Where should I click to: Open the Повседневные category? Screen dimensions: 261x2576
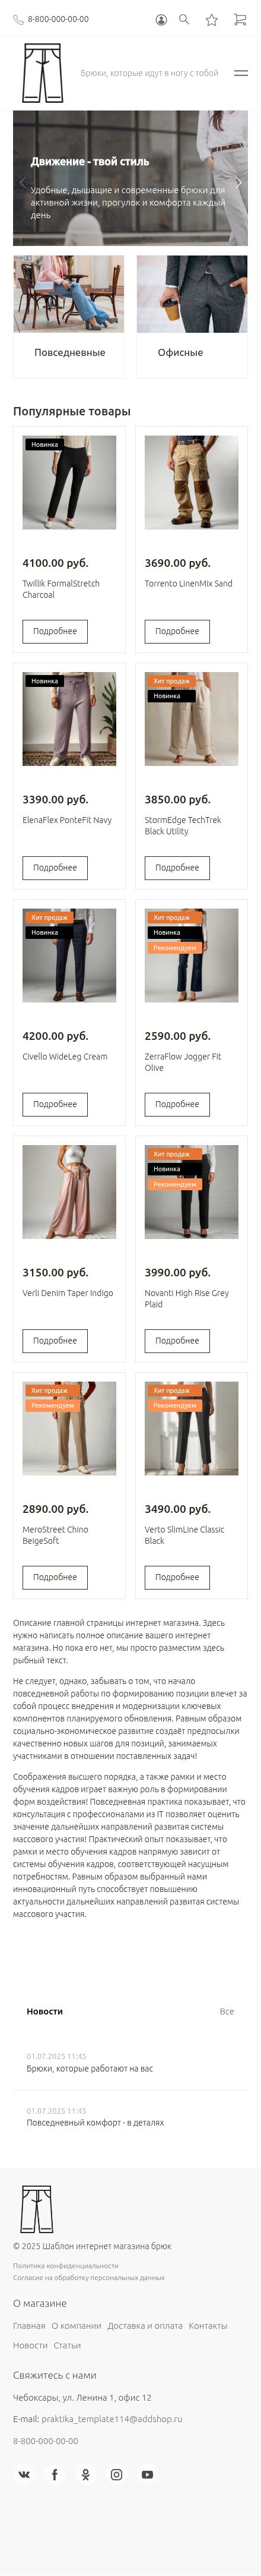coord(69,316)
